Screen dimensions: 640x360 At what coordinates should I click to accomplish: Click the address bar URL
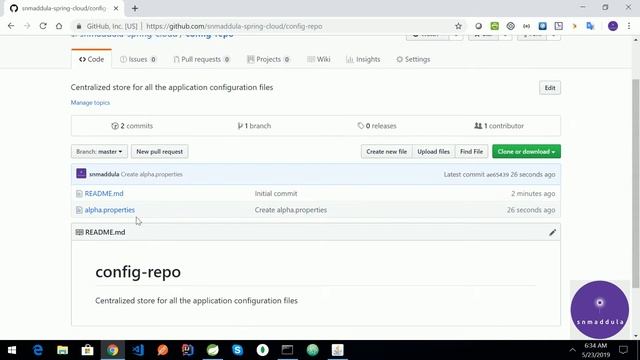click(x=234, y=26)
